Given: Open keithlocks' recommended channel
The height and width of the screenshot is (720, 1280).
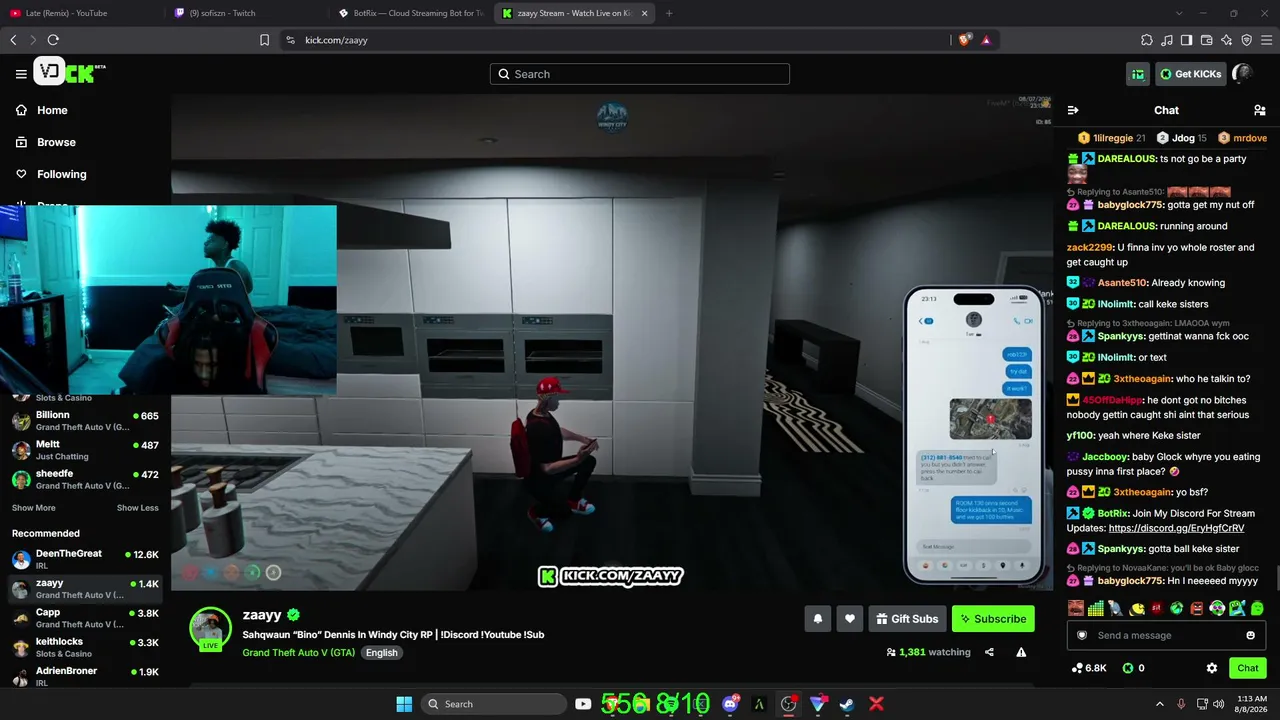Looking at the screenshot, I should tap(85, 647).
